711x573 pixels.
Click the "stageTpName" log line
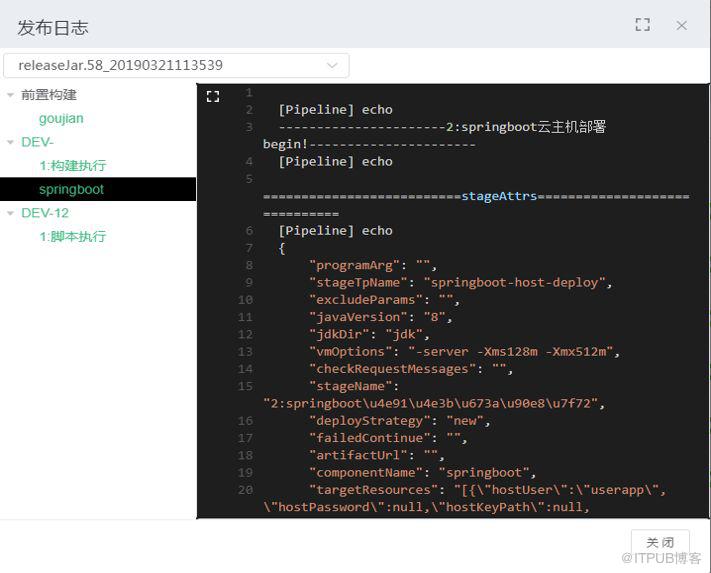pos(460,282)
